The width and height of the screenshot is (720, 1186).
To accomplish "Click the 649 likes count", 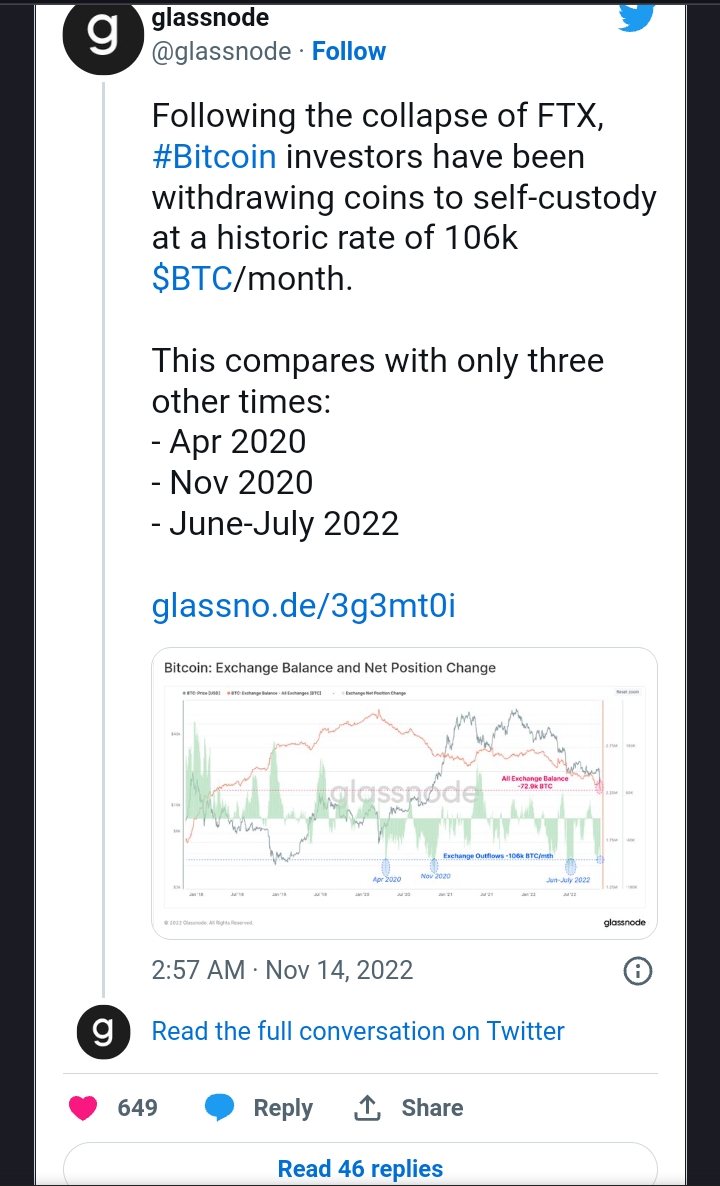I will 138,1108.
